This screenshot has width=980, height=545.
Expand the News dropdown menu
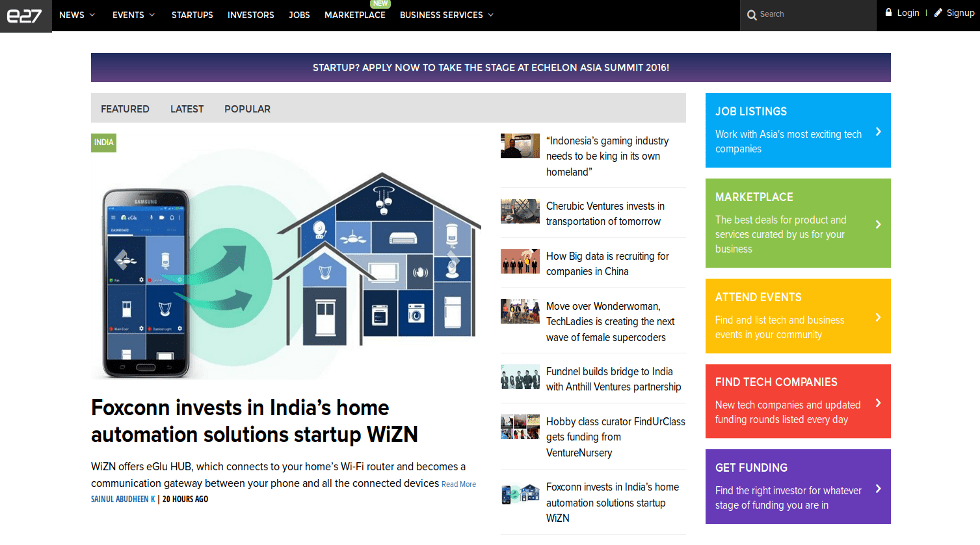(77, 15)
